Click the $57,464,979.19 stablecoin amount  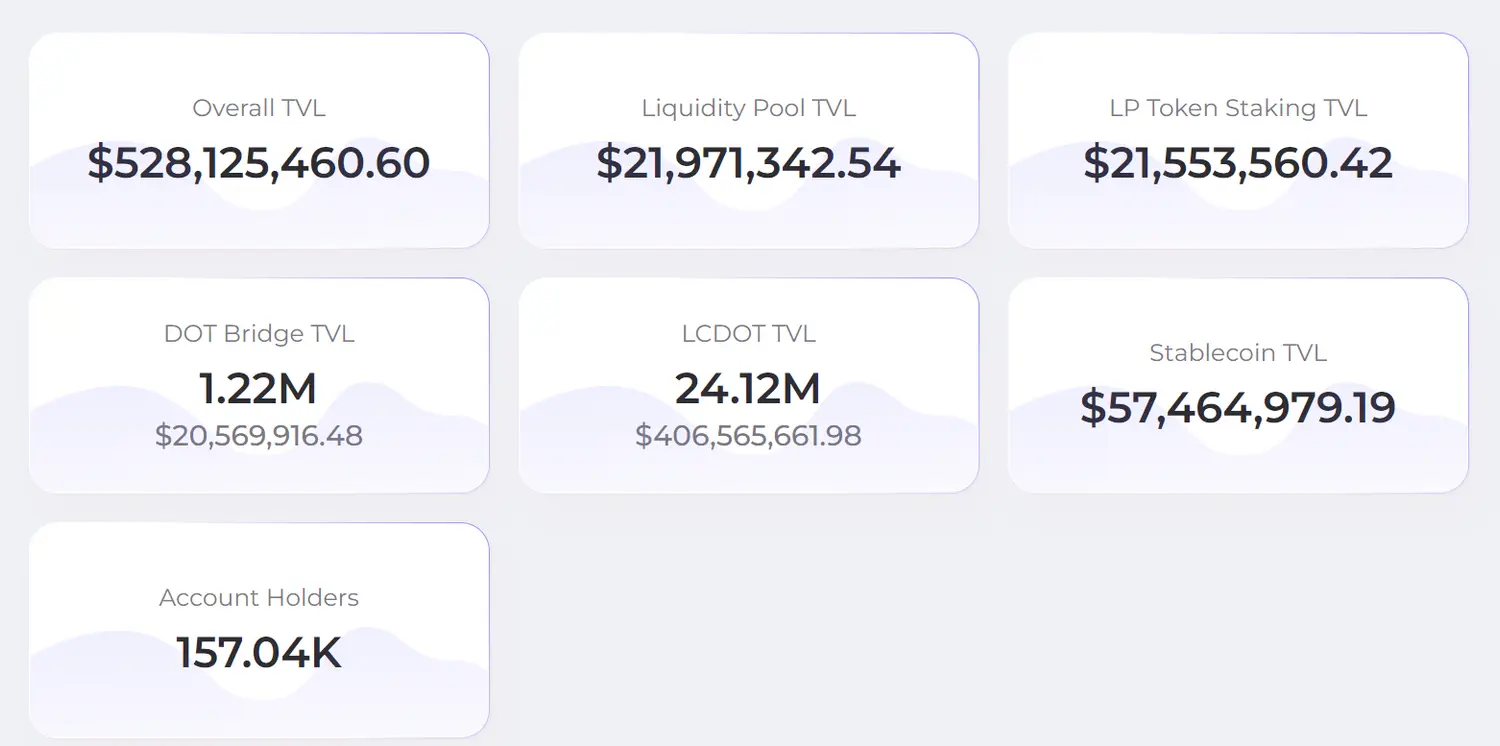coord(1238,408)
